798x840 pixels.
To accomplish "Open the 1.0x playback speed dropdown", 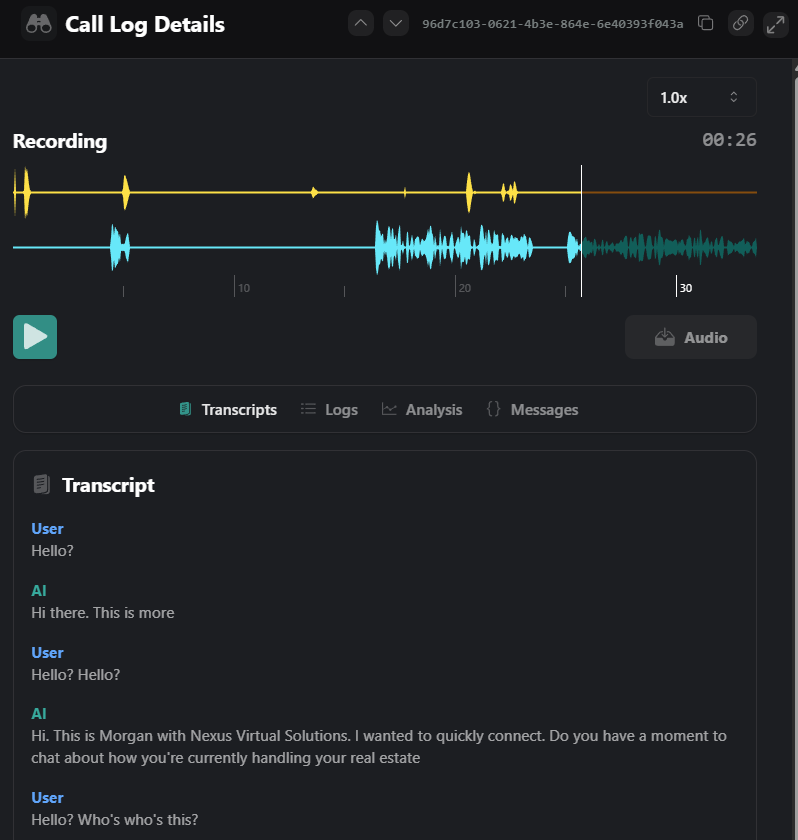I will (x=702, y=97).
